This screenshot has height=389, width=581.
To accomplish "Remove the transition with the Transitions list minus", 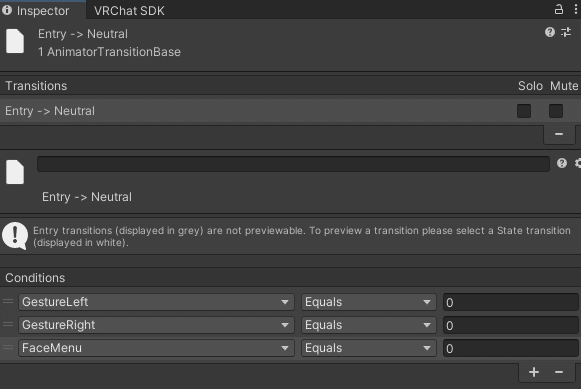I will point(559,134).
